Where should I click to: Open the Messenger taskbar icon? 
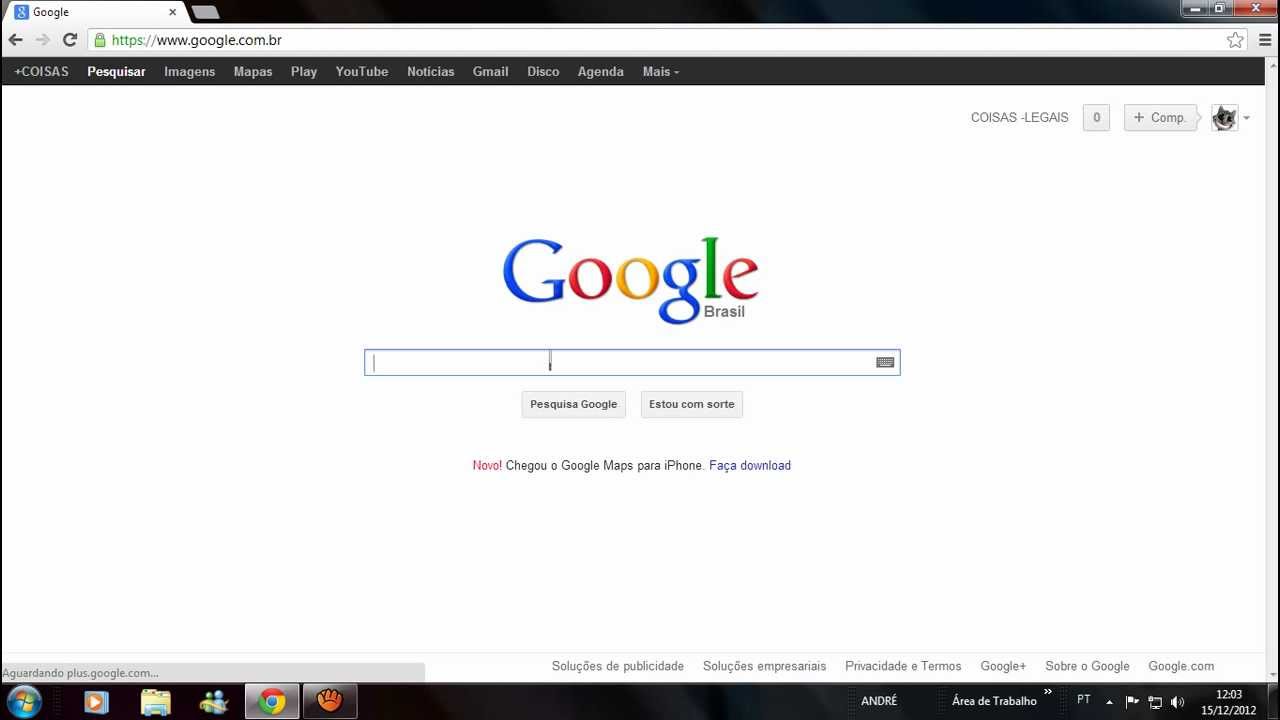tap(214, 702)
